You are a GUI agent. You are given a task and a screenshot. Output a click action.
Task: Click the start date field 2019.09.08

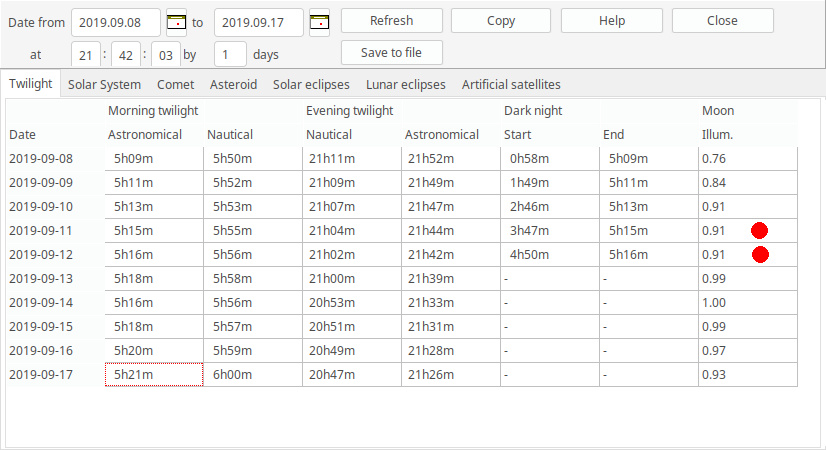pyautogui.click(x=116, y=21)
